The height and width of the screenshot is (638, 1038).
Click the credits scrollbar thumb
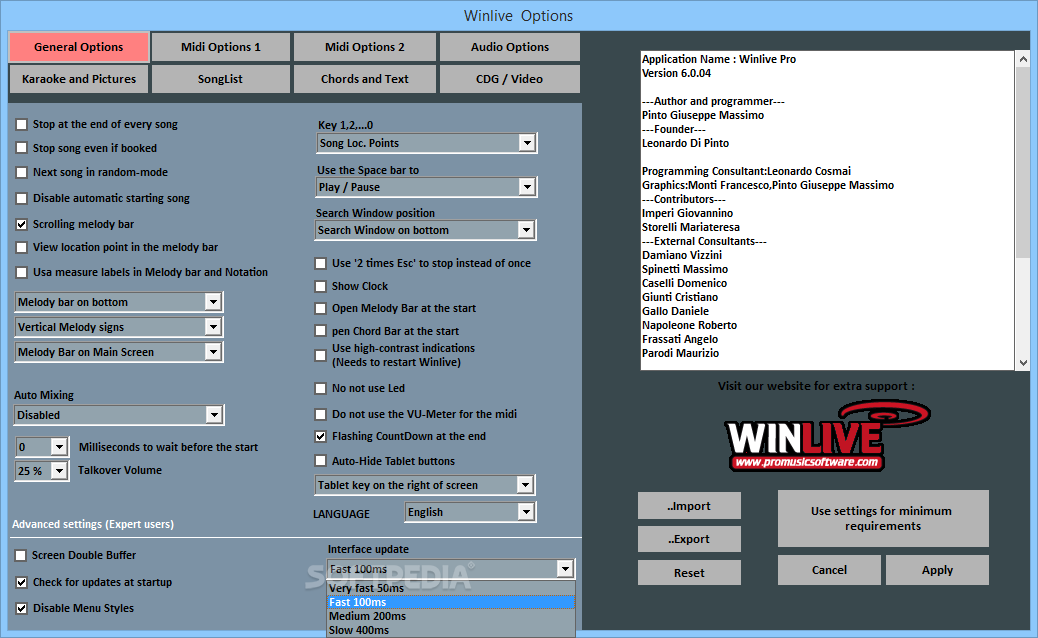1023,162
